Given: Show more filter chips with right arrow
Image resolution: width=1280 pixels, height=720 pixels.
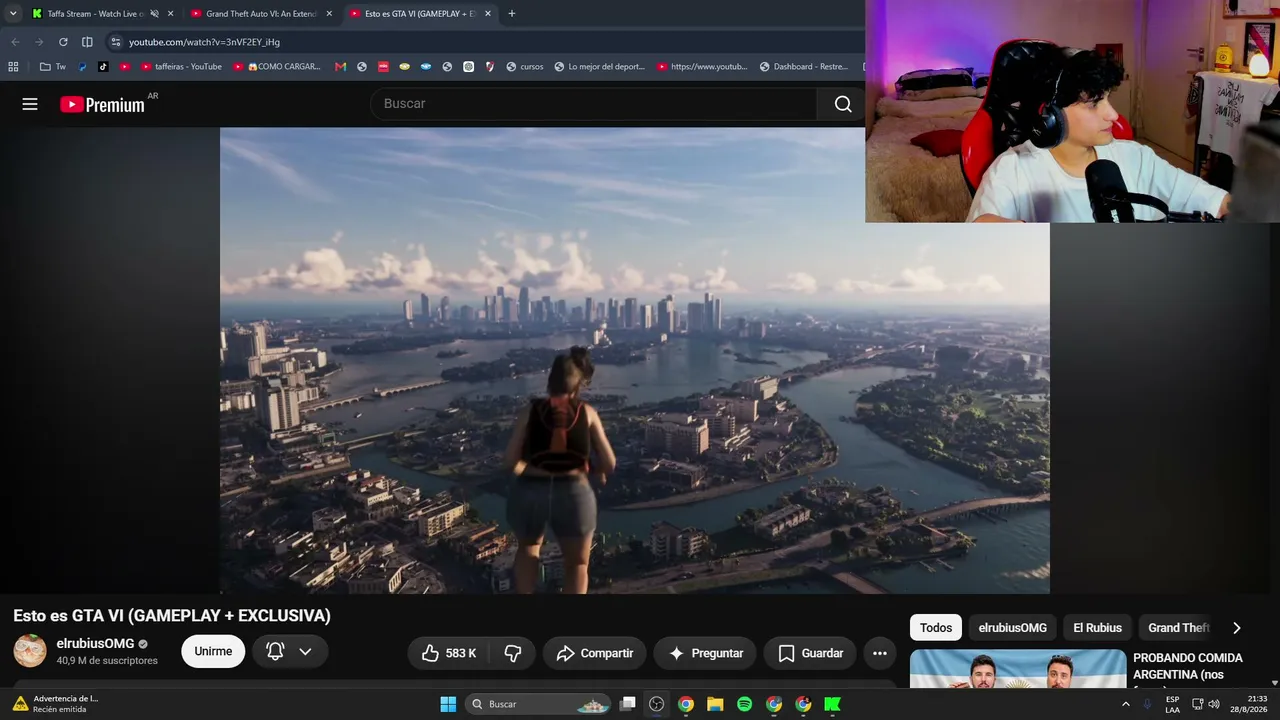Looking at the screenshot, I should (1236, 628).
